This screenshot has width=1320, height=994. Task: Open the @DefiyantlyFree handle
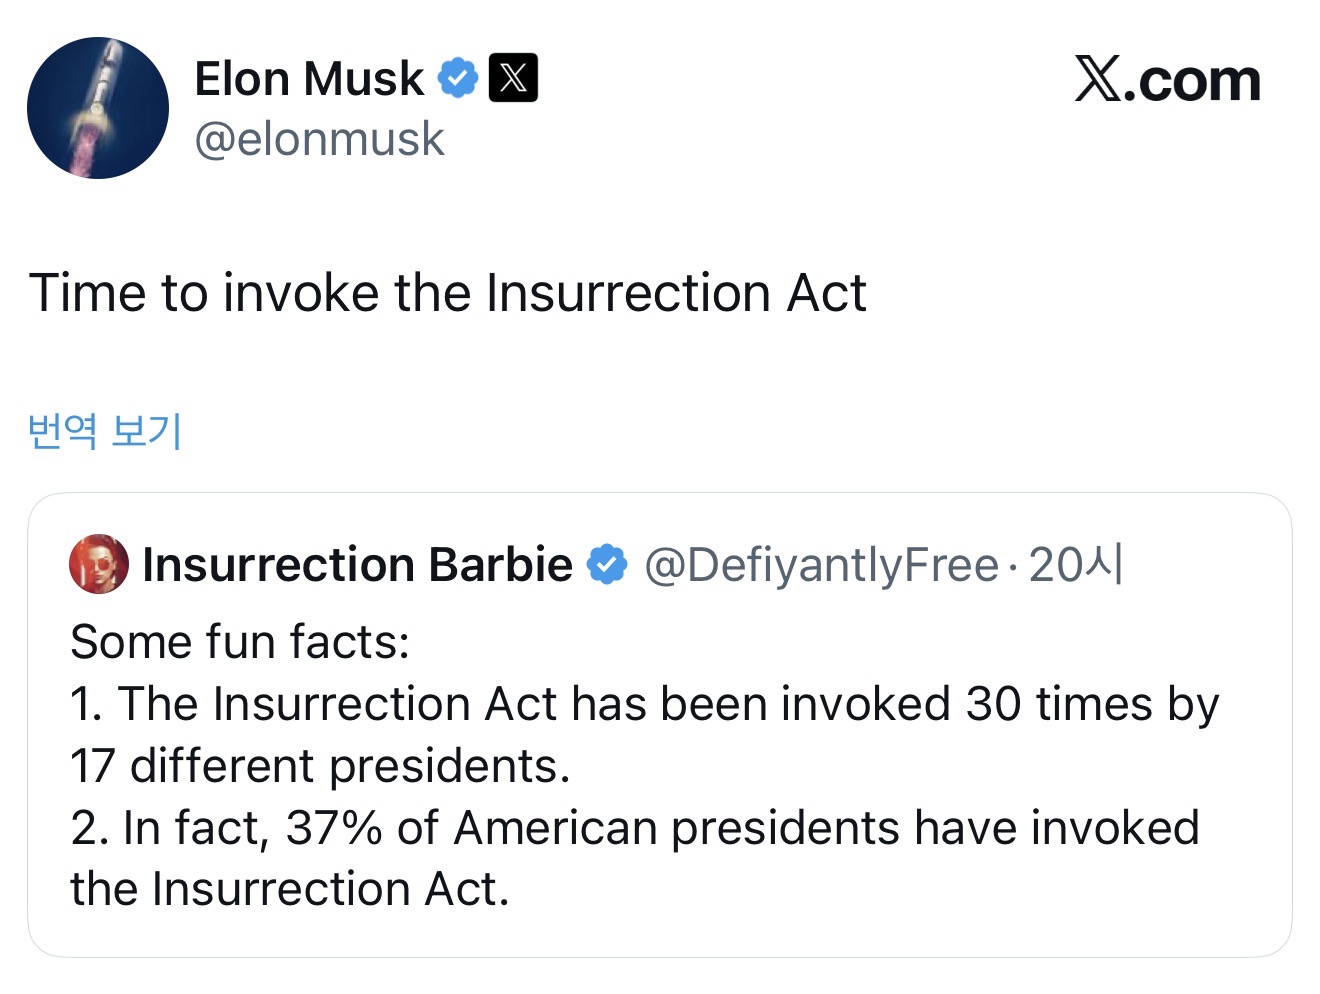pyautogui.click(x=821, y=565)
